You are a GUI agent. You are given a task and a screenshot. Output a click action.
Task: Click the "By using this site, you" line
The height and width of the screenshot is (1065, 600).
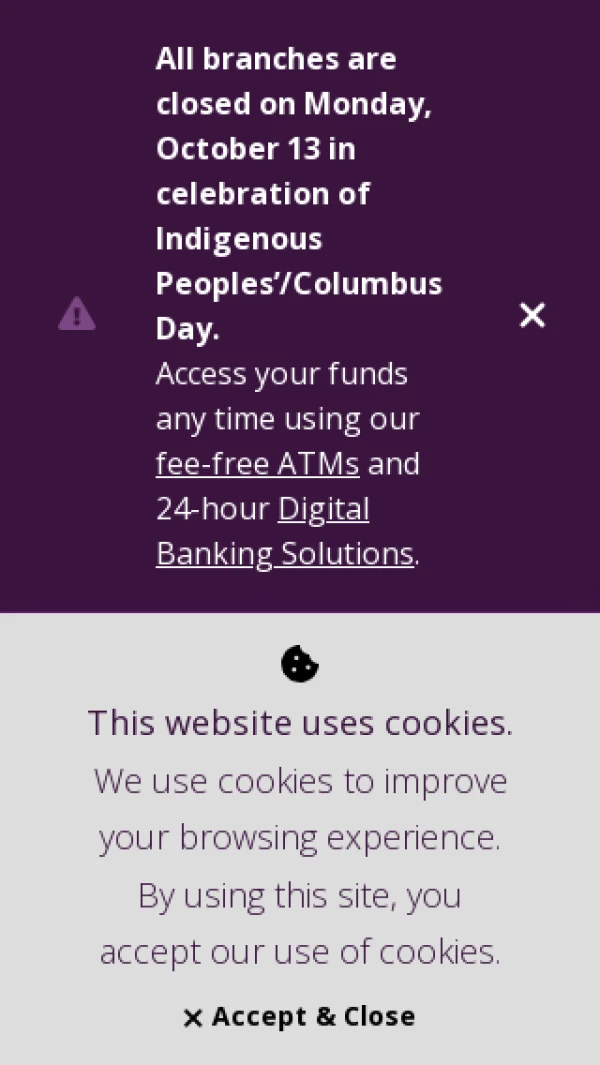coord(300,895)
